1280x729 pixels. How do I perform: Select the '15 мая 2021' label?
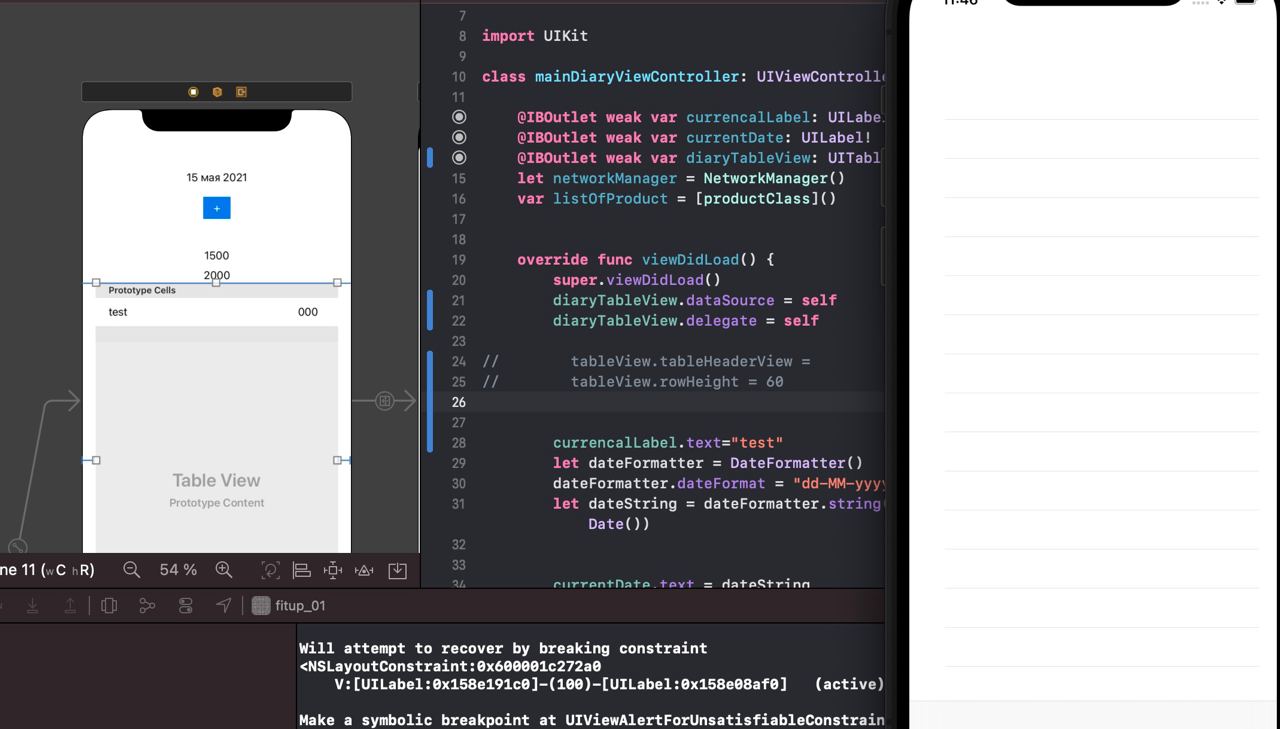[217, 177]
